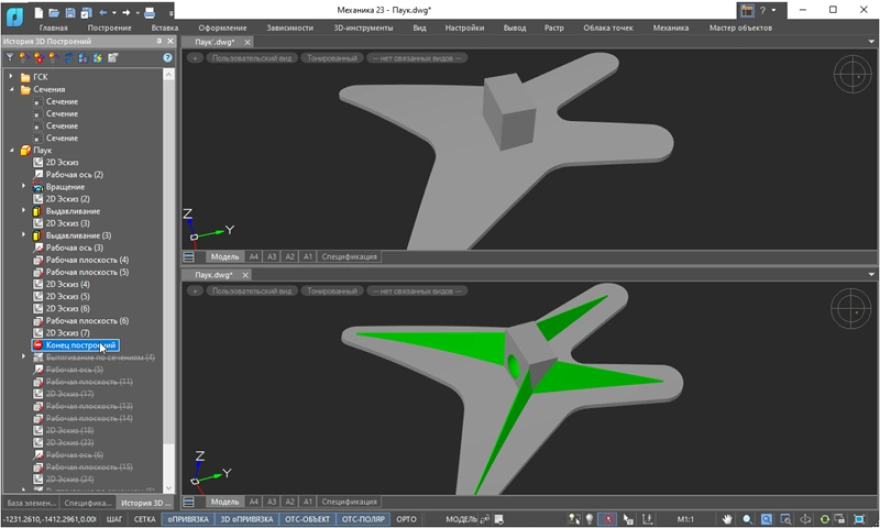Click the Print icon in quick access toolbar
This screenshot has width=880, height=528.
(149, 12)
